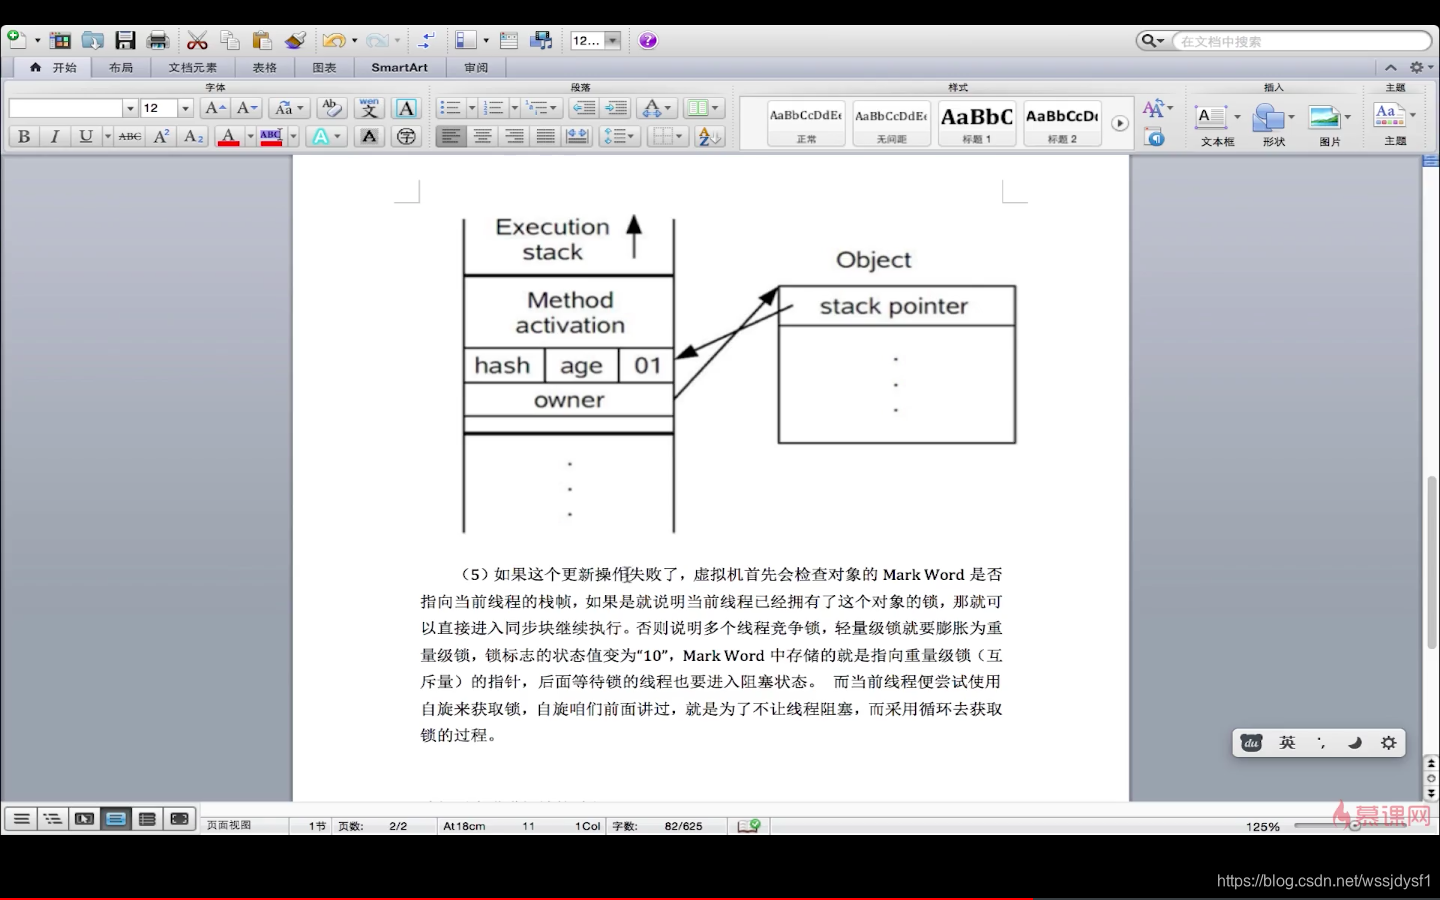Cut selection with the scissors icon
The height and width of the screenshot is (900, 1440).
click(197, 40)
